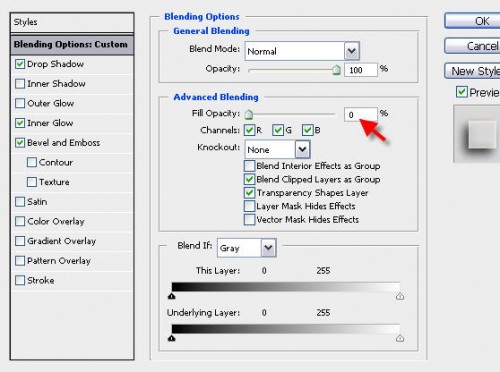Open Stroke settings by its label
The width and height of the screenshot is (500, 372).
pos(41,280)
